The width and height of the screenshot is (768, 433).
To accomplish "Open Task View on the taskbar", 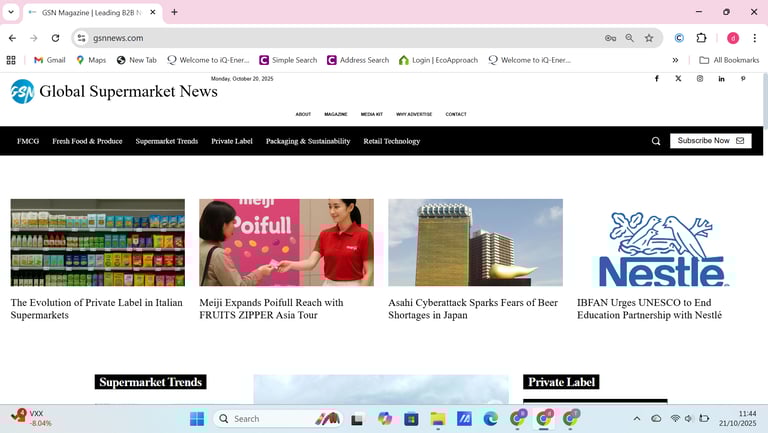I will coord(357,419).
